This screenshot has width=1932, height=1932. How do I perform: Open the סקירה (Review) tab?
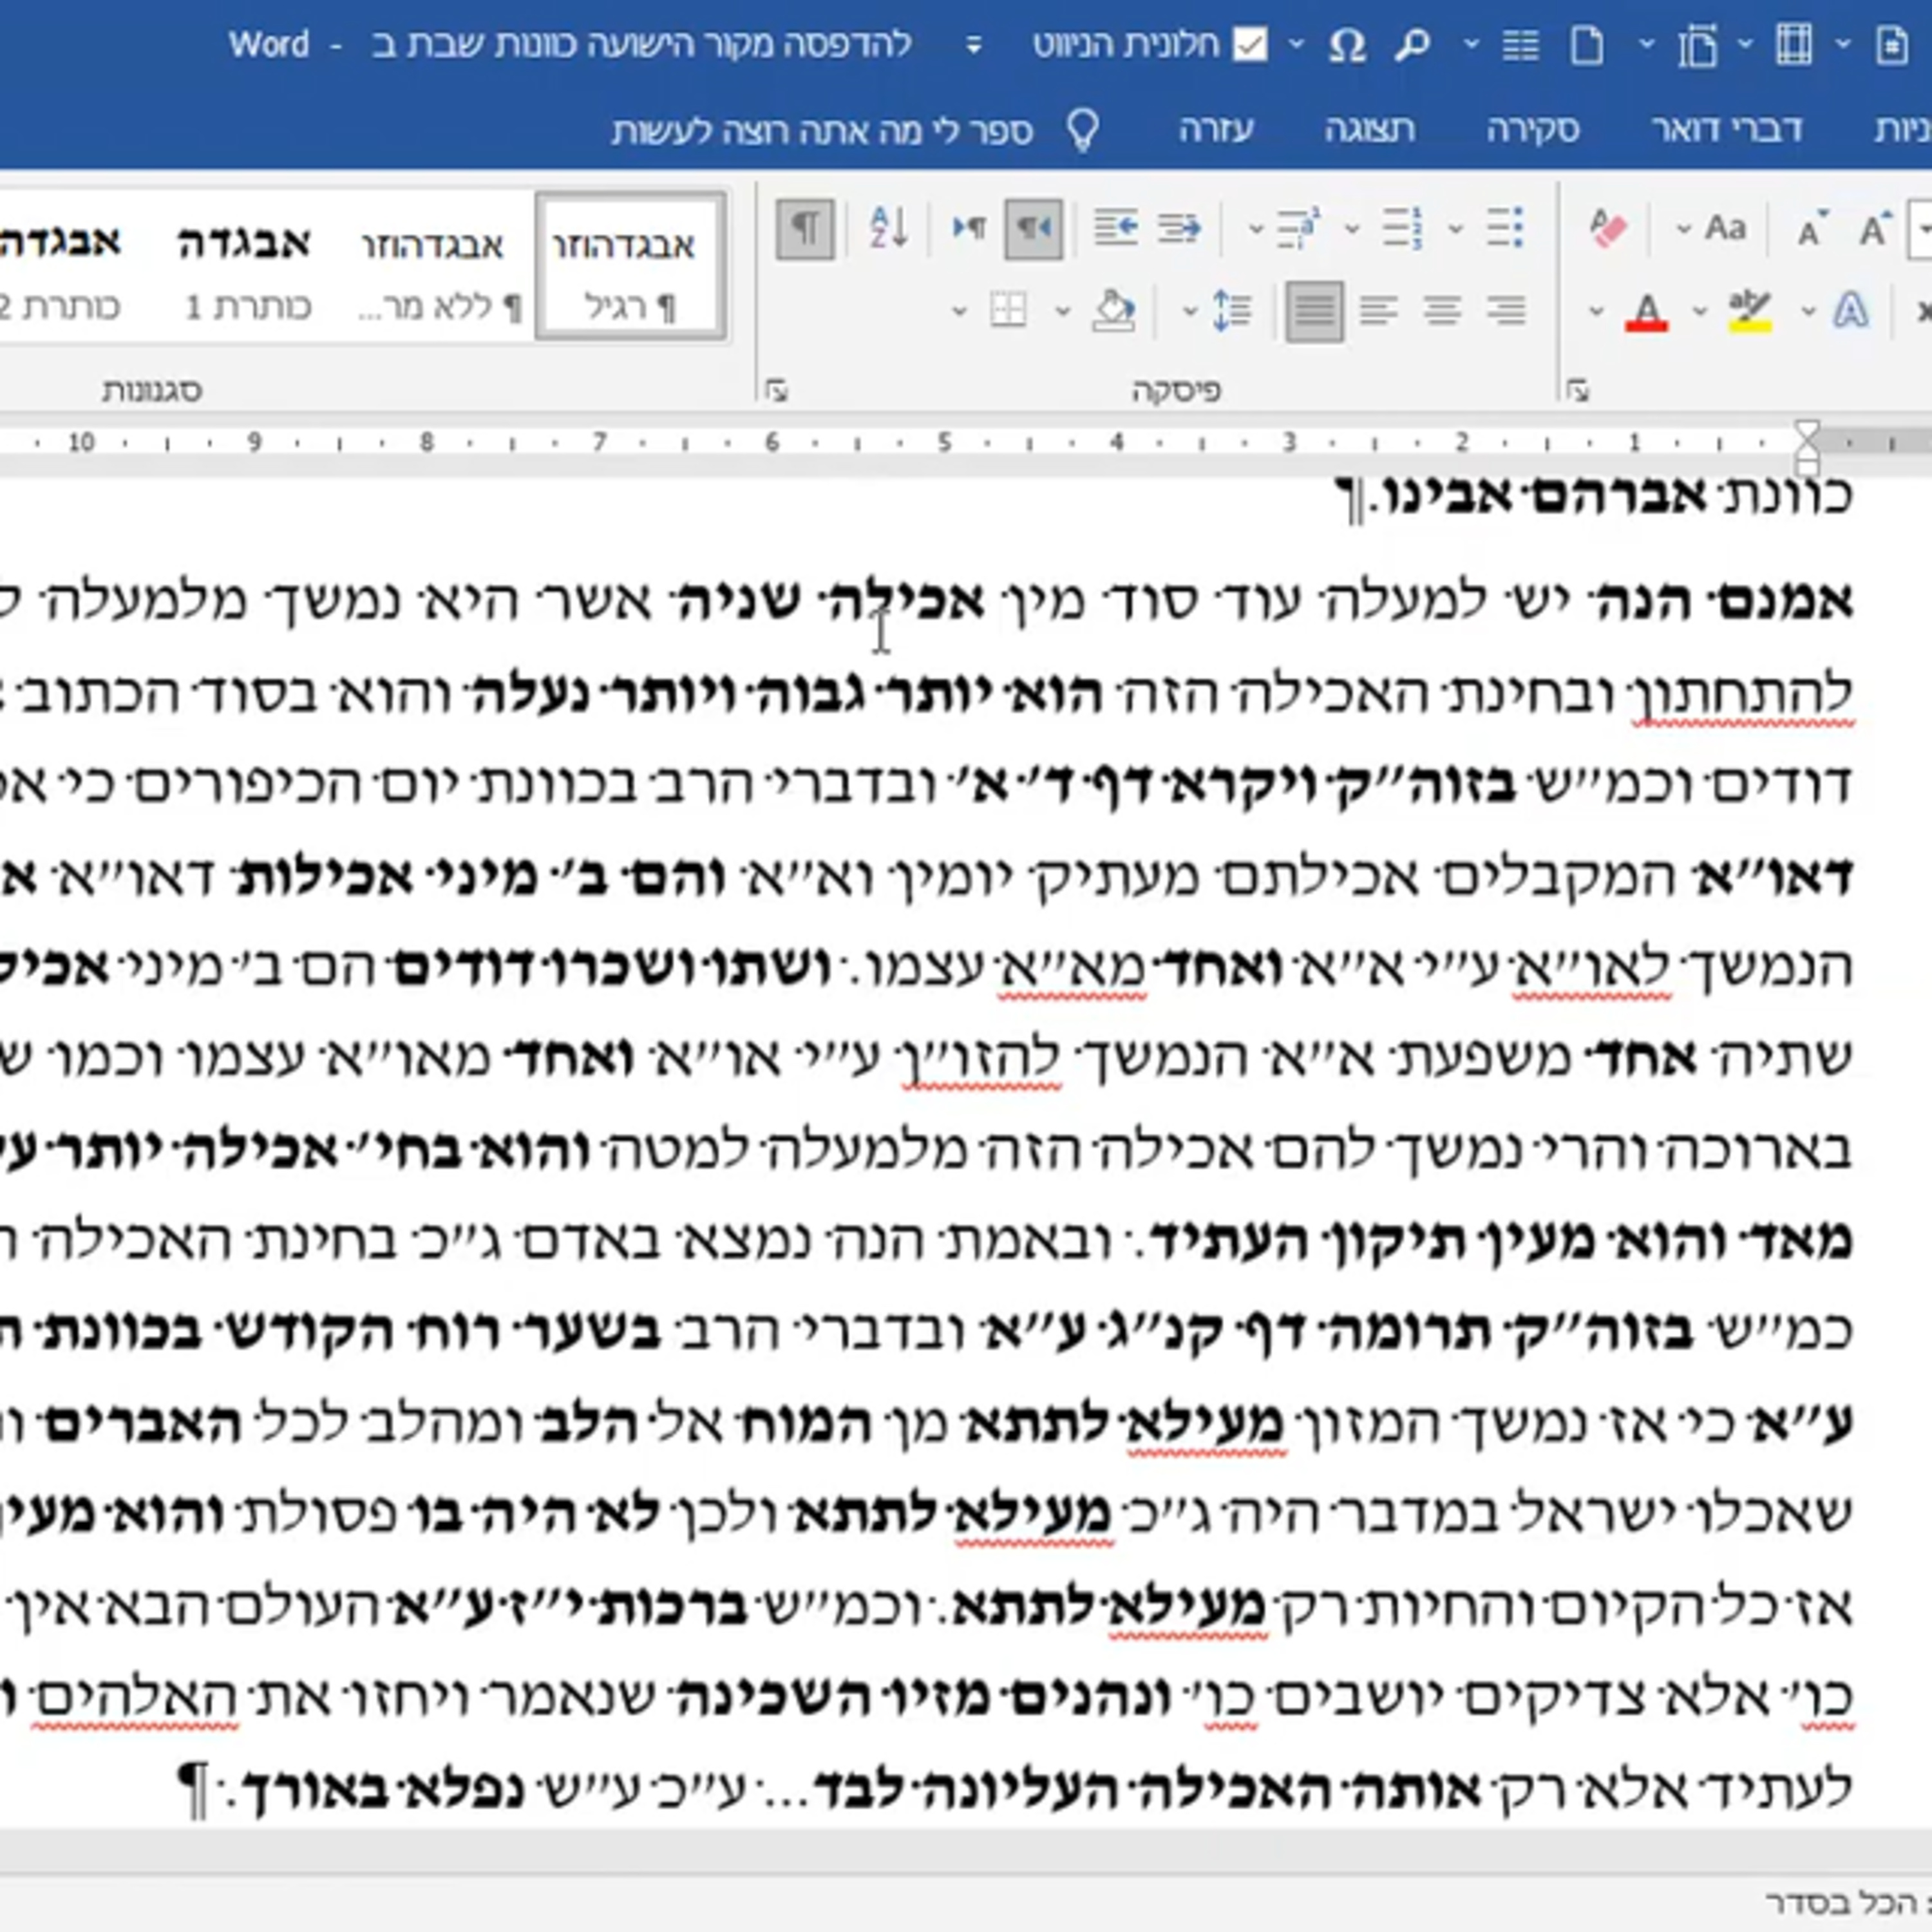[x=1533, y=130]
